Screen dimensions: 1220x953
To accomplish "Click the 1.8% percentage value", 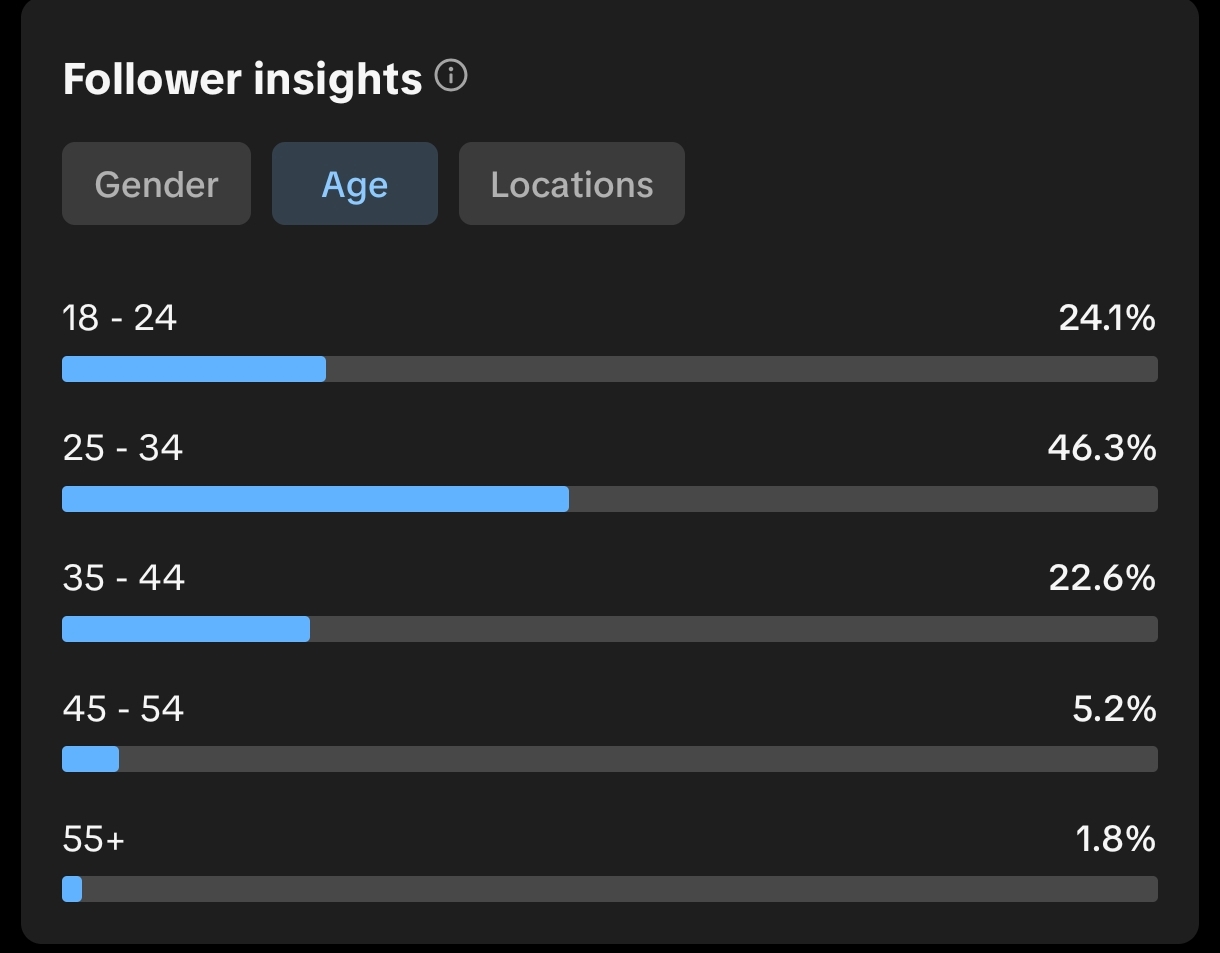I will click(x=1115, y=839).
